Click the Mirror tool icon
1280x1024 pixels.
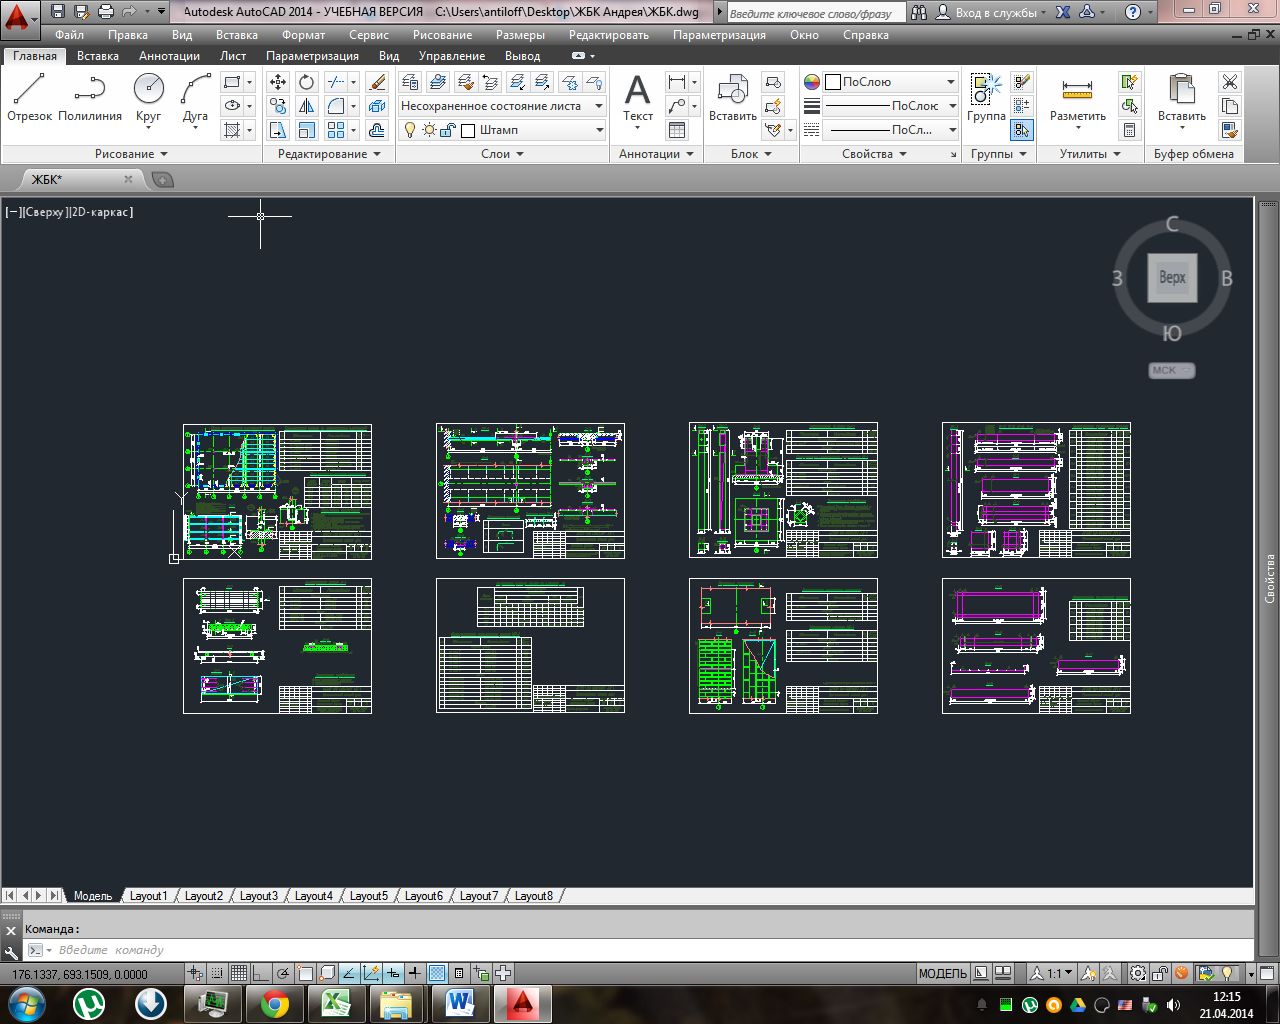click(x=307, y=106)
